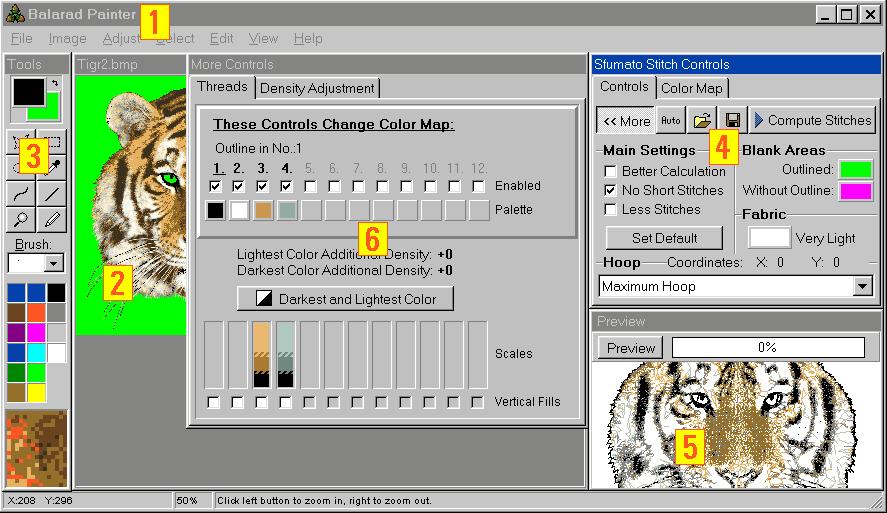
Task: Pick orange from the Tools color grid
Action: pos(37,312)
